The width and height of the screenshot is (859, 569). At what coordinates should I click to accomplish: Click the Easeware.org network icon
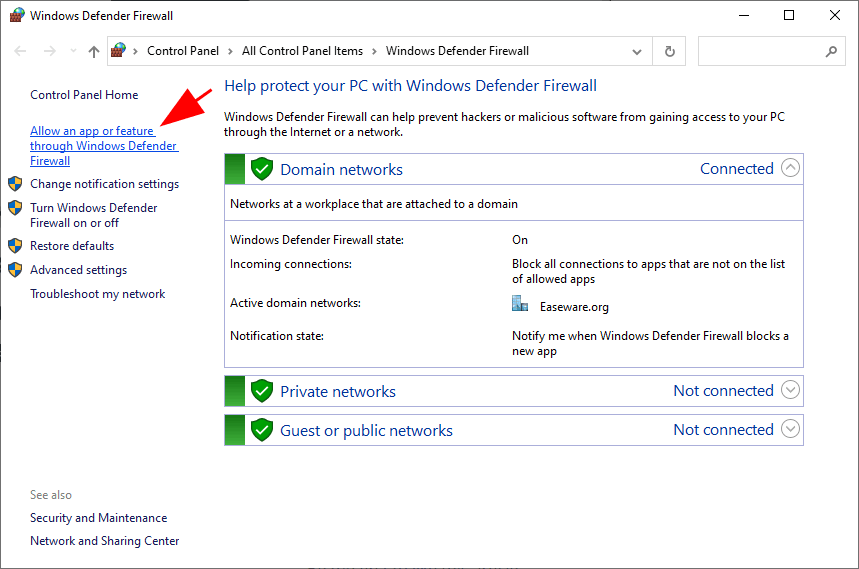[520, 304]
